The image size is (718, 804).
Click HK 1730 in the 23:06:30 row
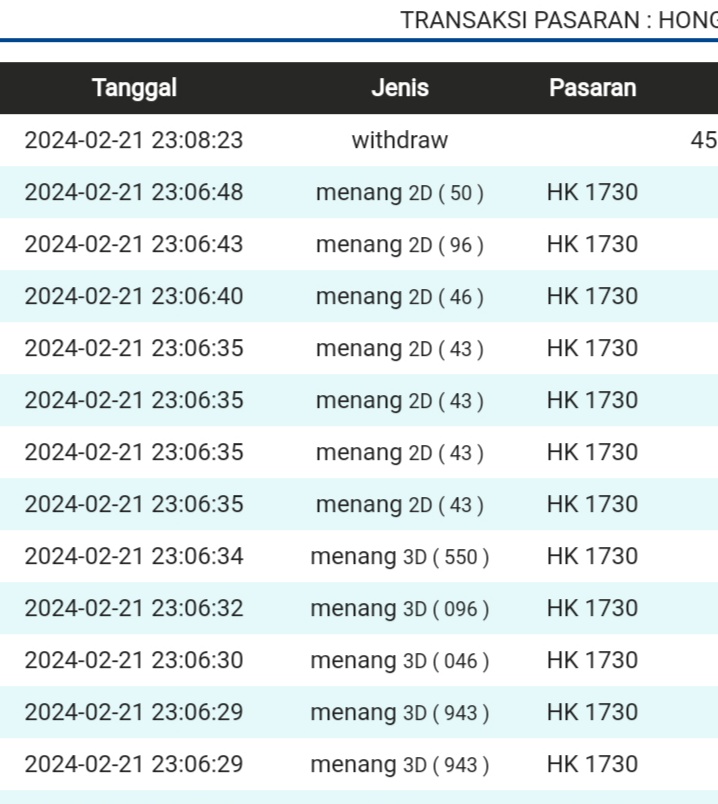tap(592, 660)
